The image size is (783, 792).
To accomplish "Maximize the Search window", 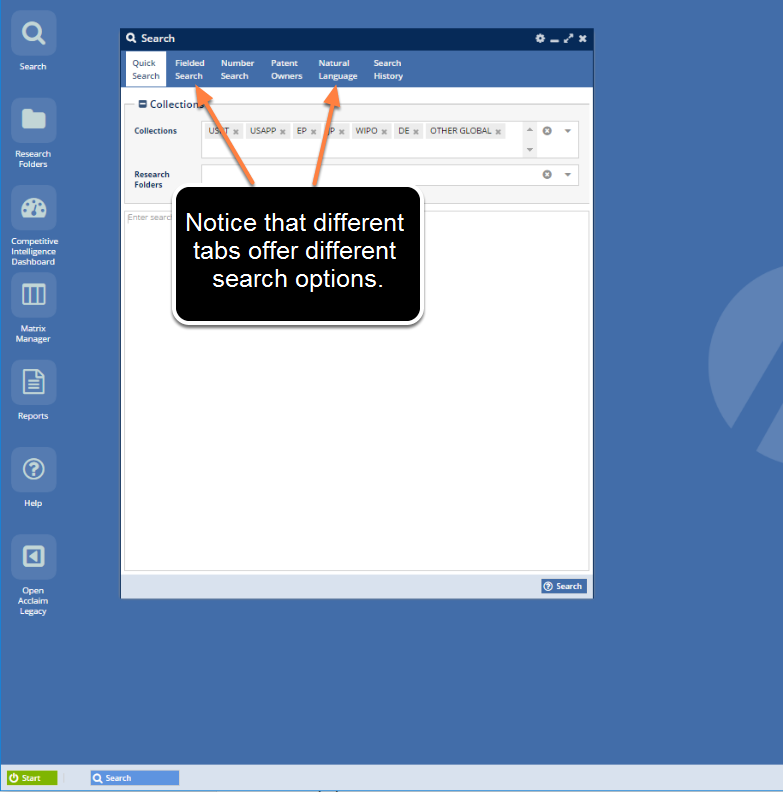I will point(568,38).
